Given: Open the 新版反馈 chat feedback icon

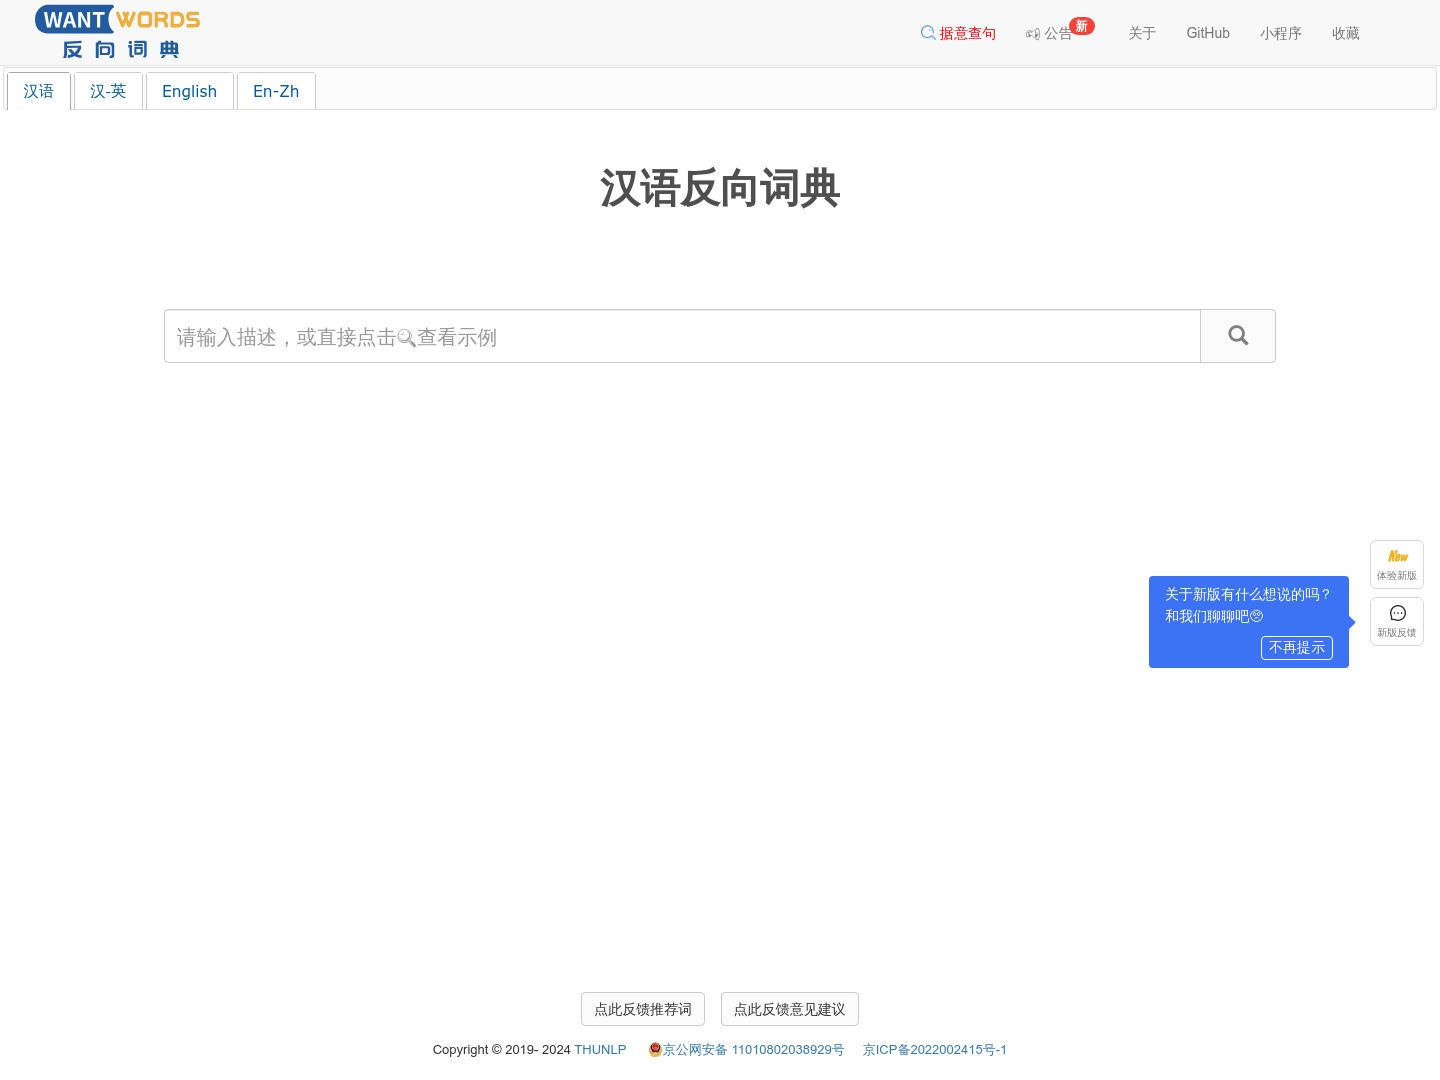Looking at the screenshot, I should click(1397, 622).
